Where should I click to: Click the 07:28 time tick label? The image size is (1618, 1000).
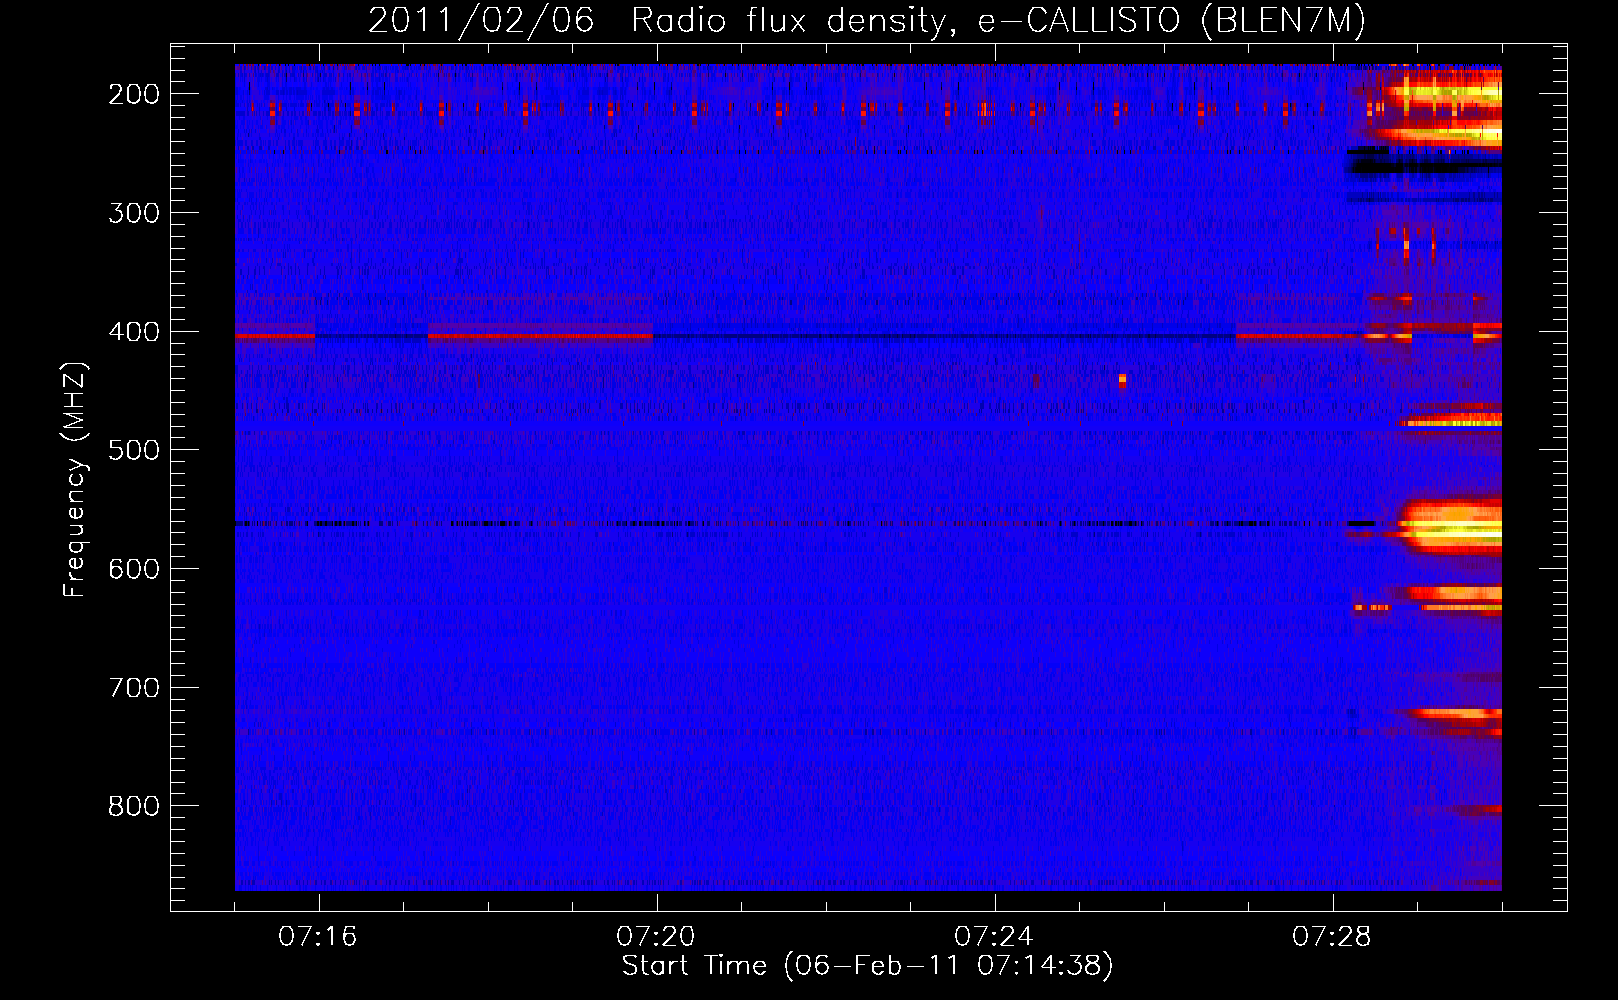pyautogui.click(x=1332, y=937)
